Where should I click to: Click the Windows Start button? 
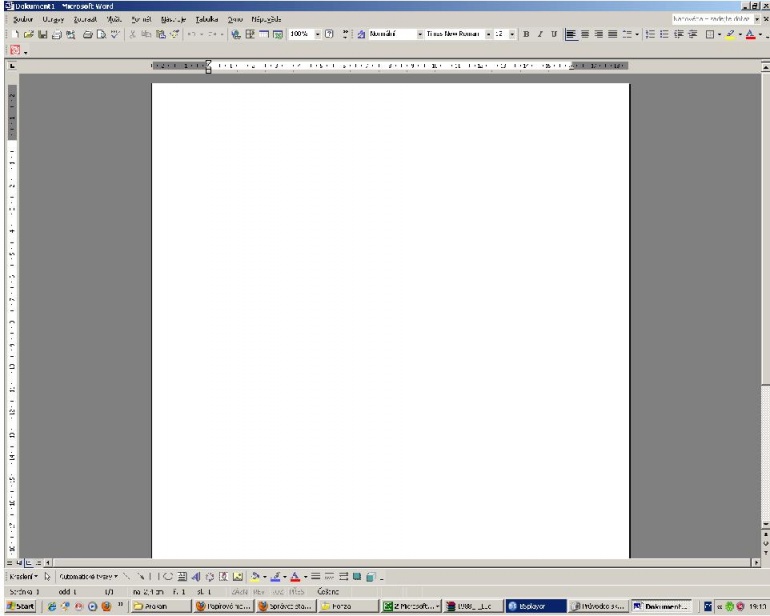point(21,607)
